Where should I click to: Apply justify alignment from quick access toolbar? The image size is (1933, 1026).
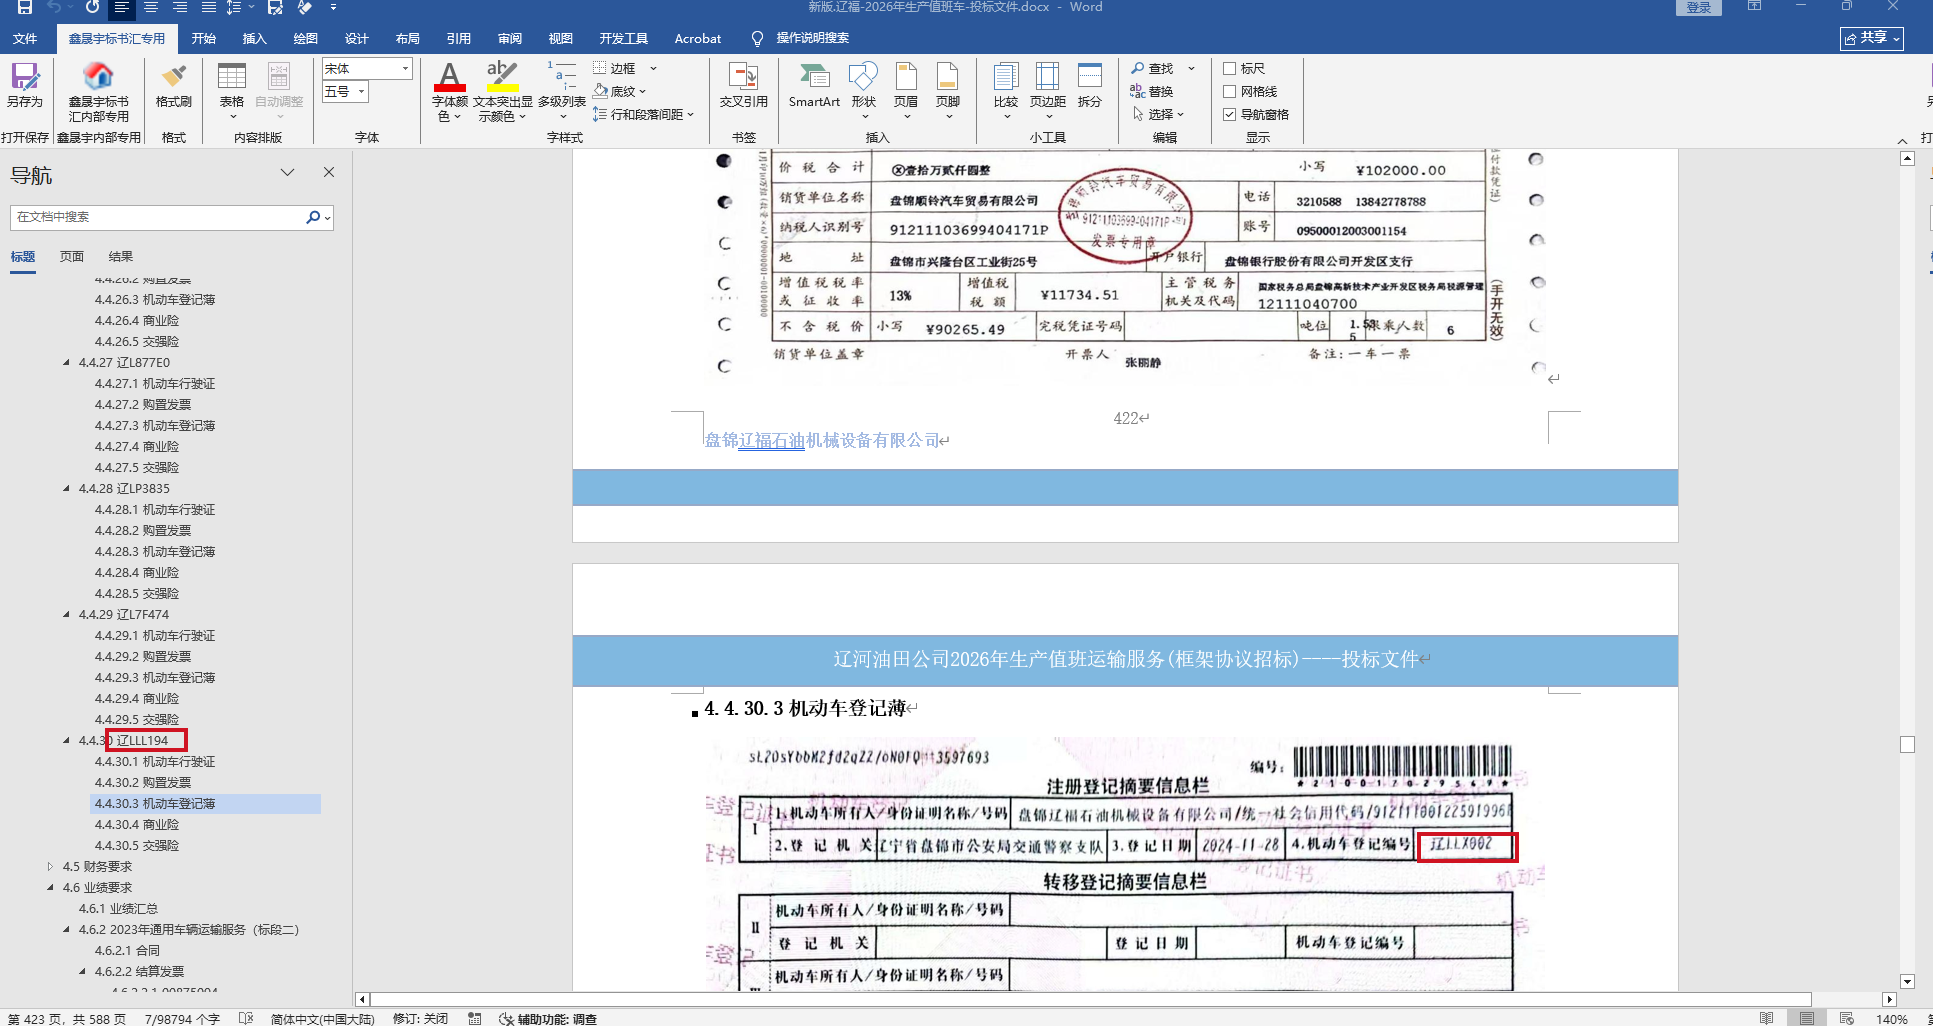[208, 7]
